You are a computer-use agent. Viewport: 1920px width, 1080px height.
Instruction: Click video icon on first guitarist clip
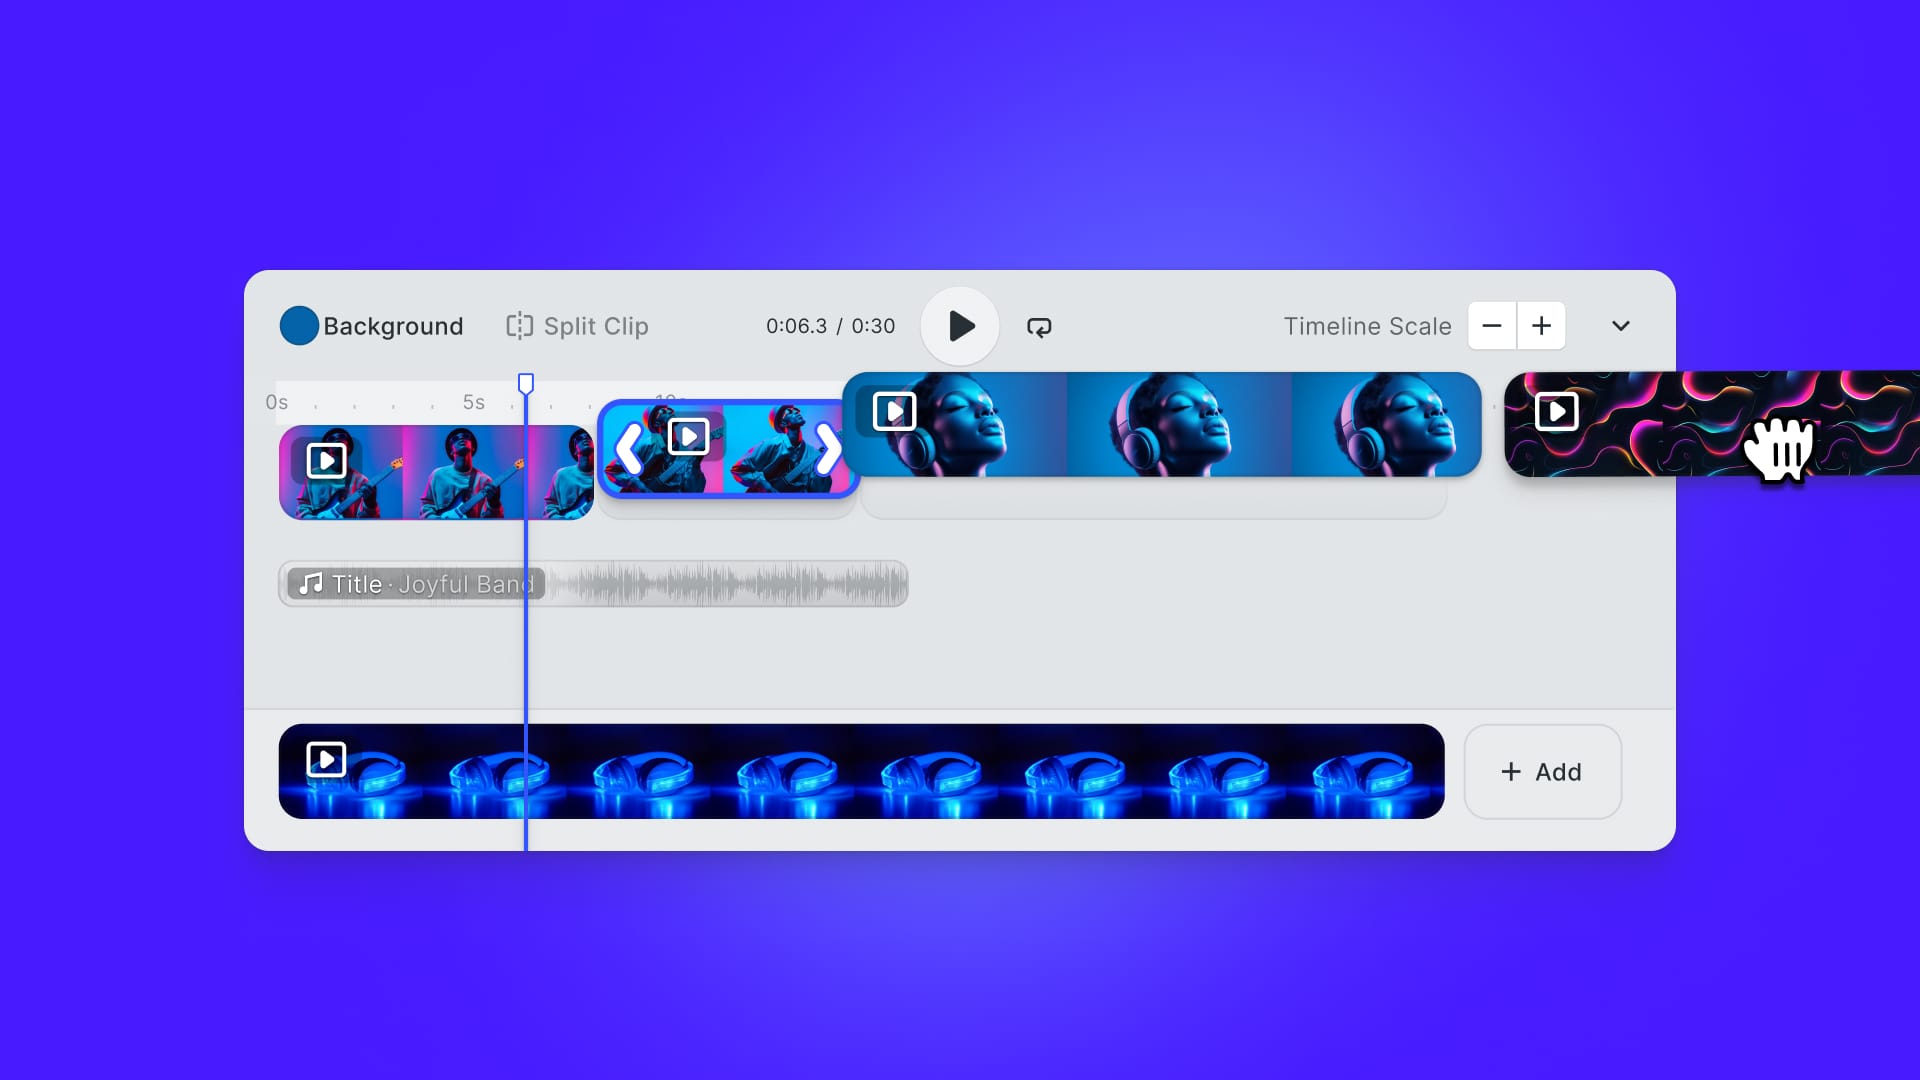tap(326, 461)
